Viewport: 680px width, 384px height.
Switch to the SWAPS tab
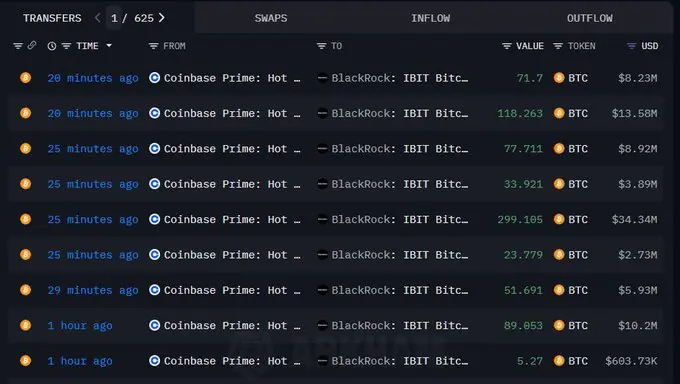(271, 18)
